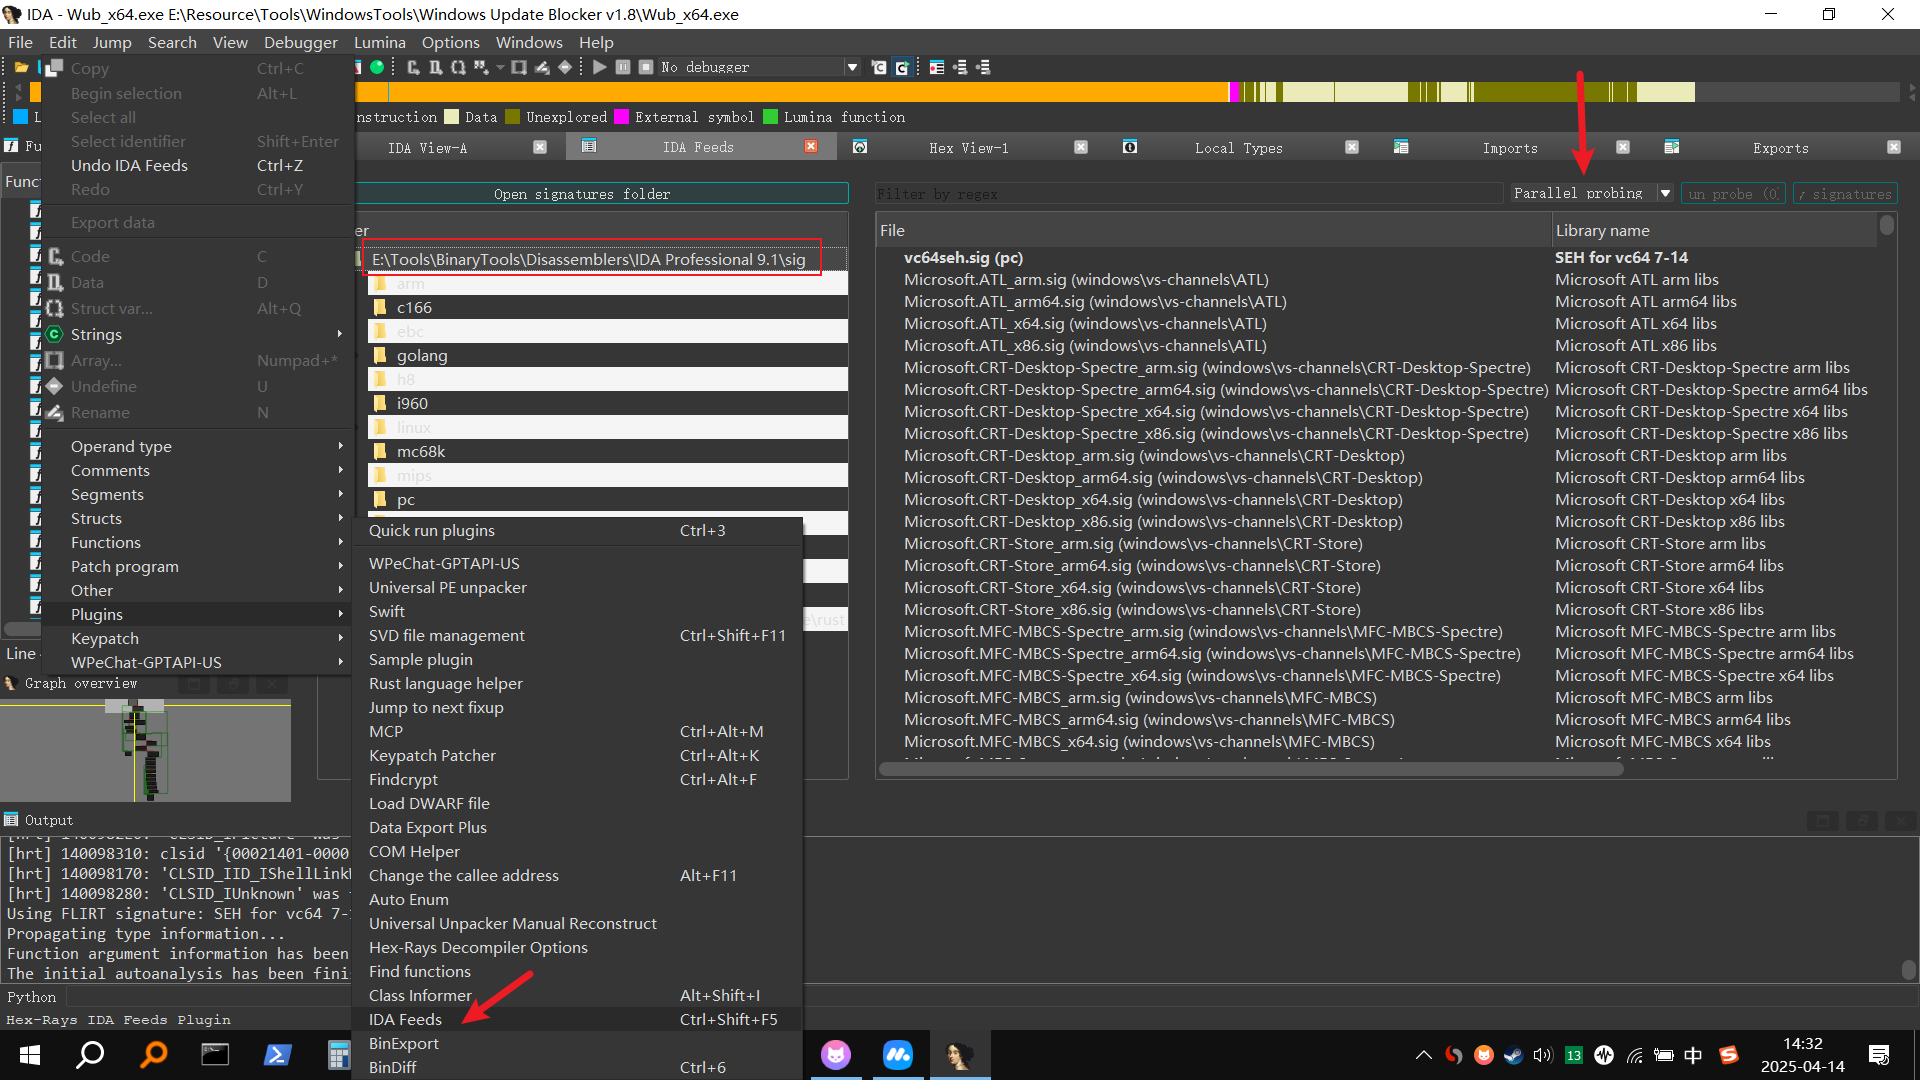1920x1080 pixels.
Task: Expand the Parallel probing dropdown arrow
Action: pyautogui.click(x=1665, y=193)
